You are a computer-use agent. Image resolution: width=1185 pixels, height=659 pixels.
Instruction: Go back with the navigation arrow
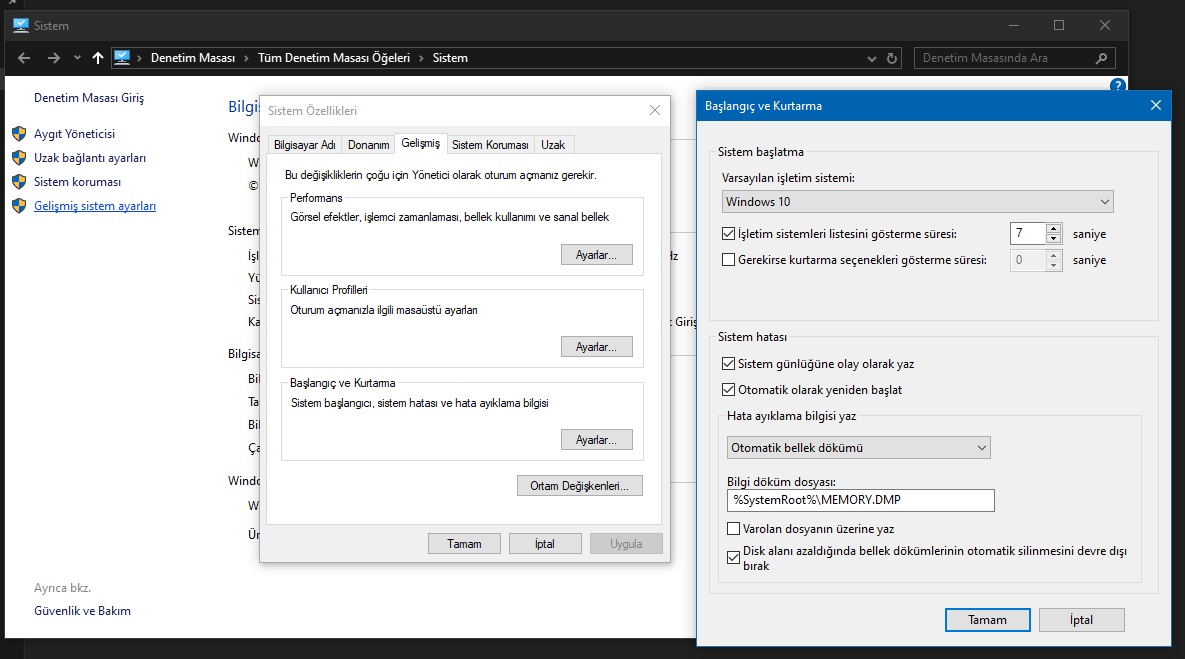point(24,58)
